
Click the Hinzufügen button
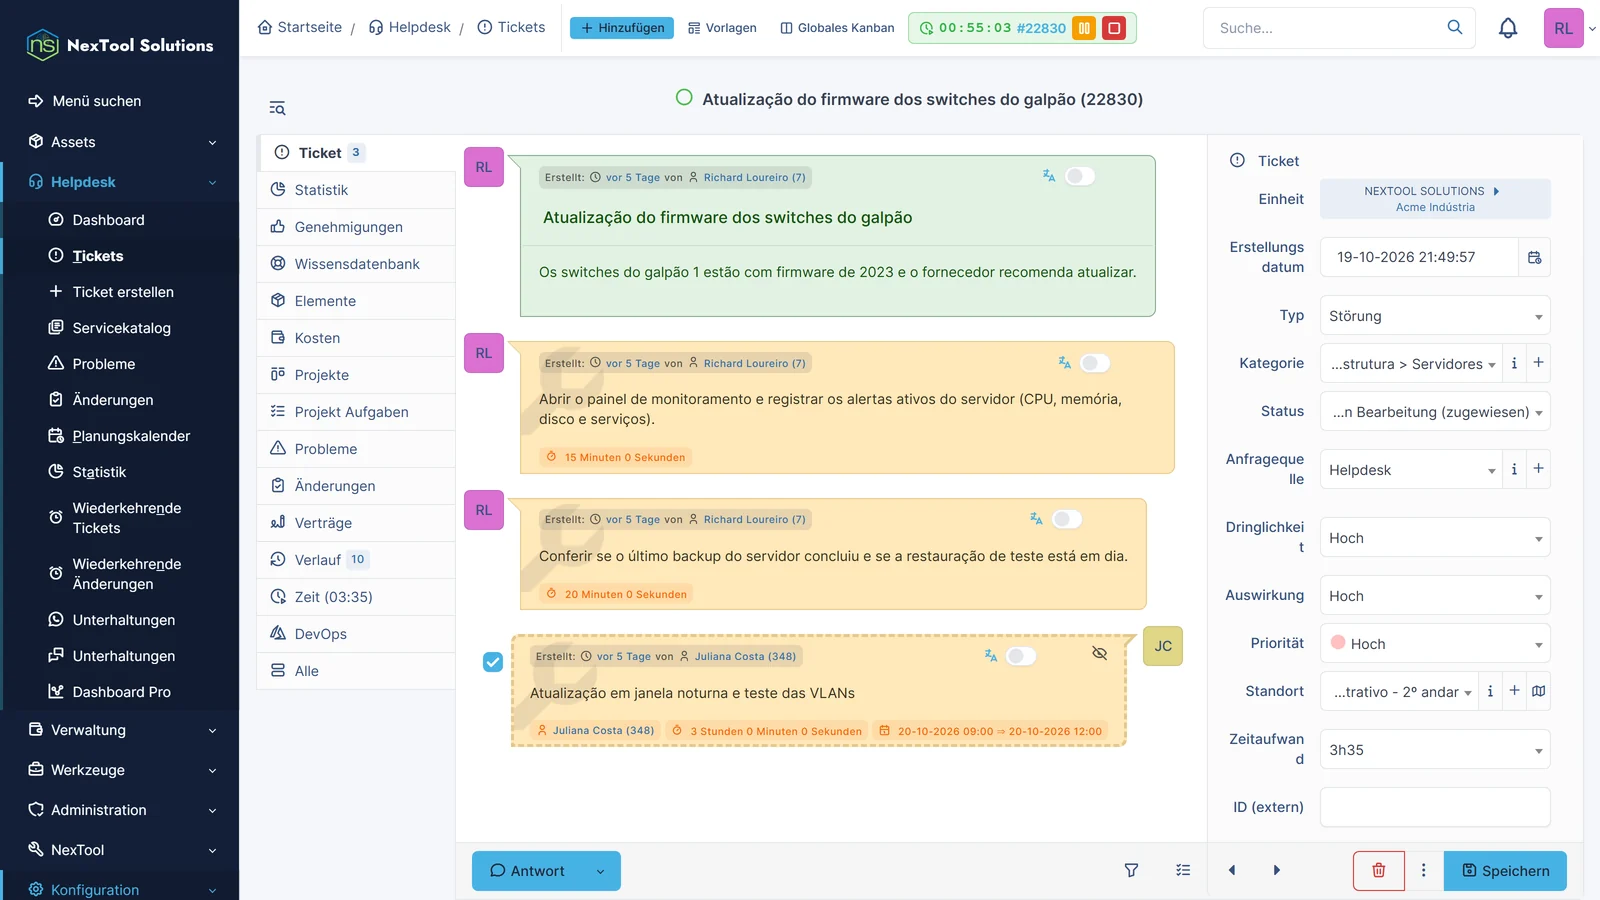[x=622, y=28]
